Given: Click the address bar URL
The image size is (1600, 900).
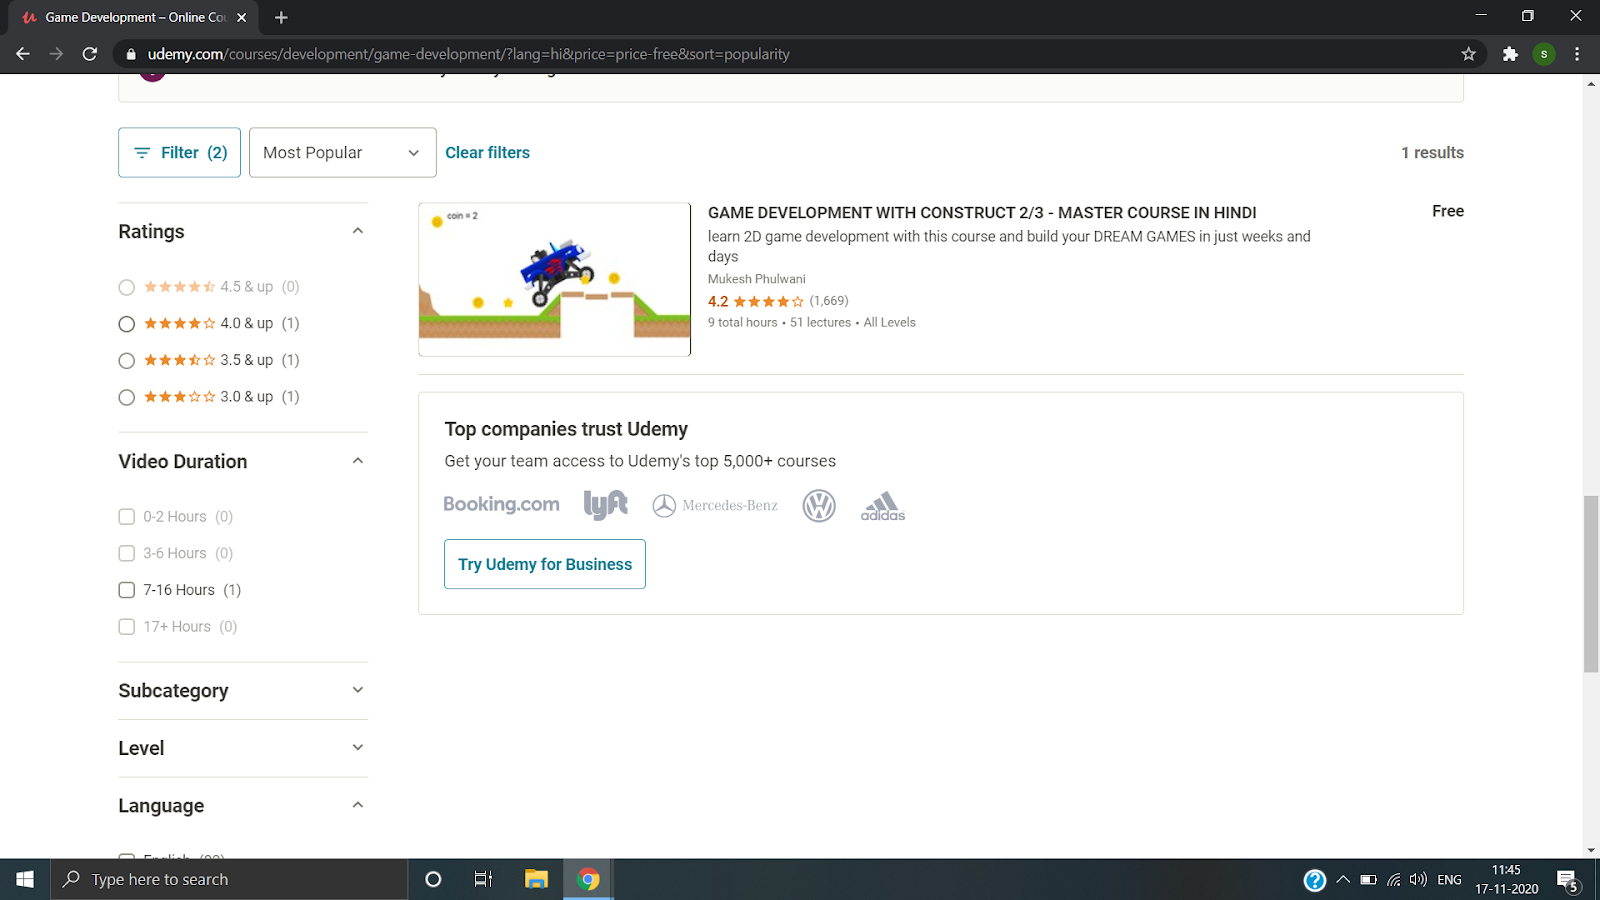Looking at the screenshot, I should tap(468, 54).
